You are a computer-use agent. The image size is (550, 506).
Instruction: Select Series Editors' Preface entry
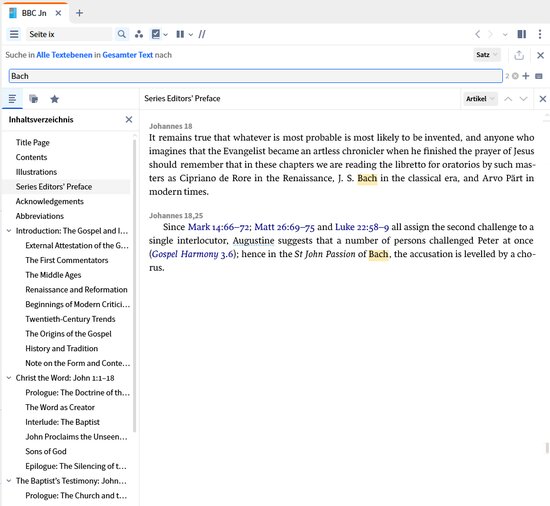click(x=54, y=187)
